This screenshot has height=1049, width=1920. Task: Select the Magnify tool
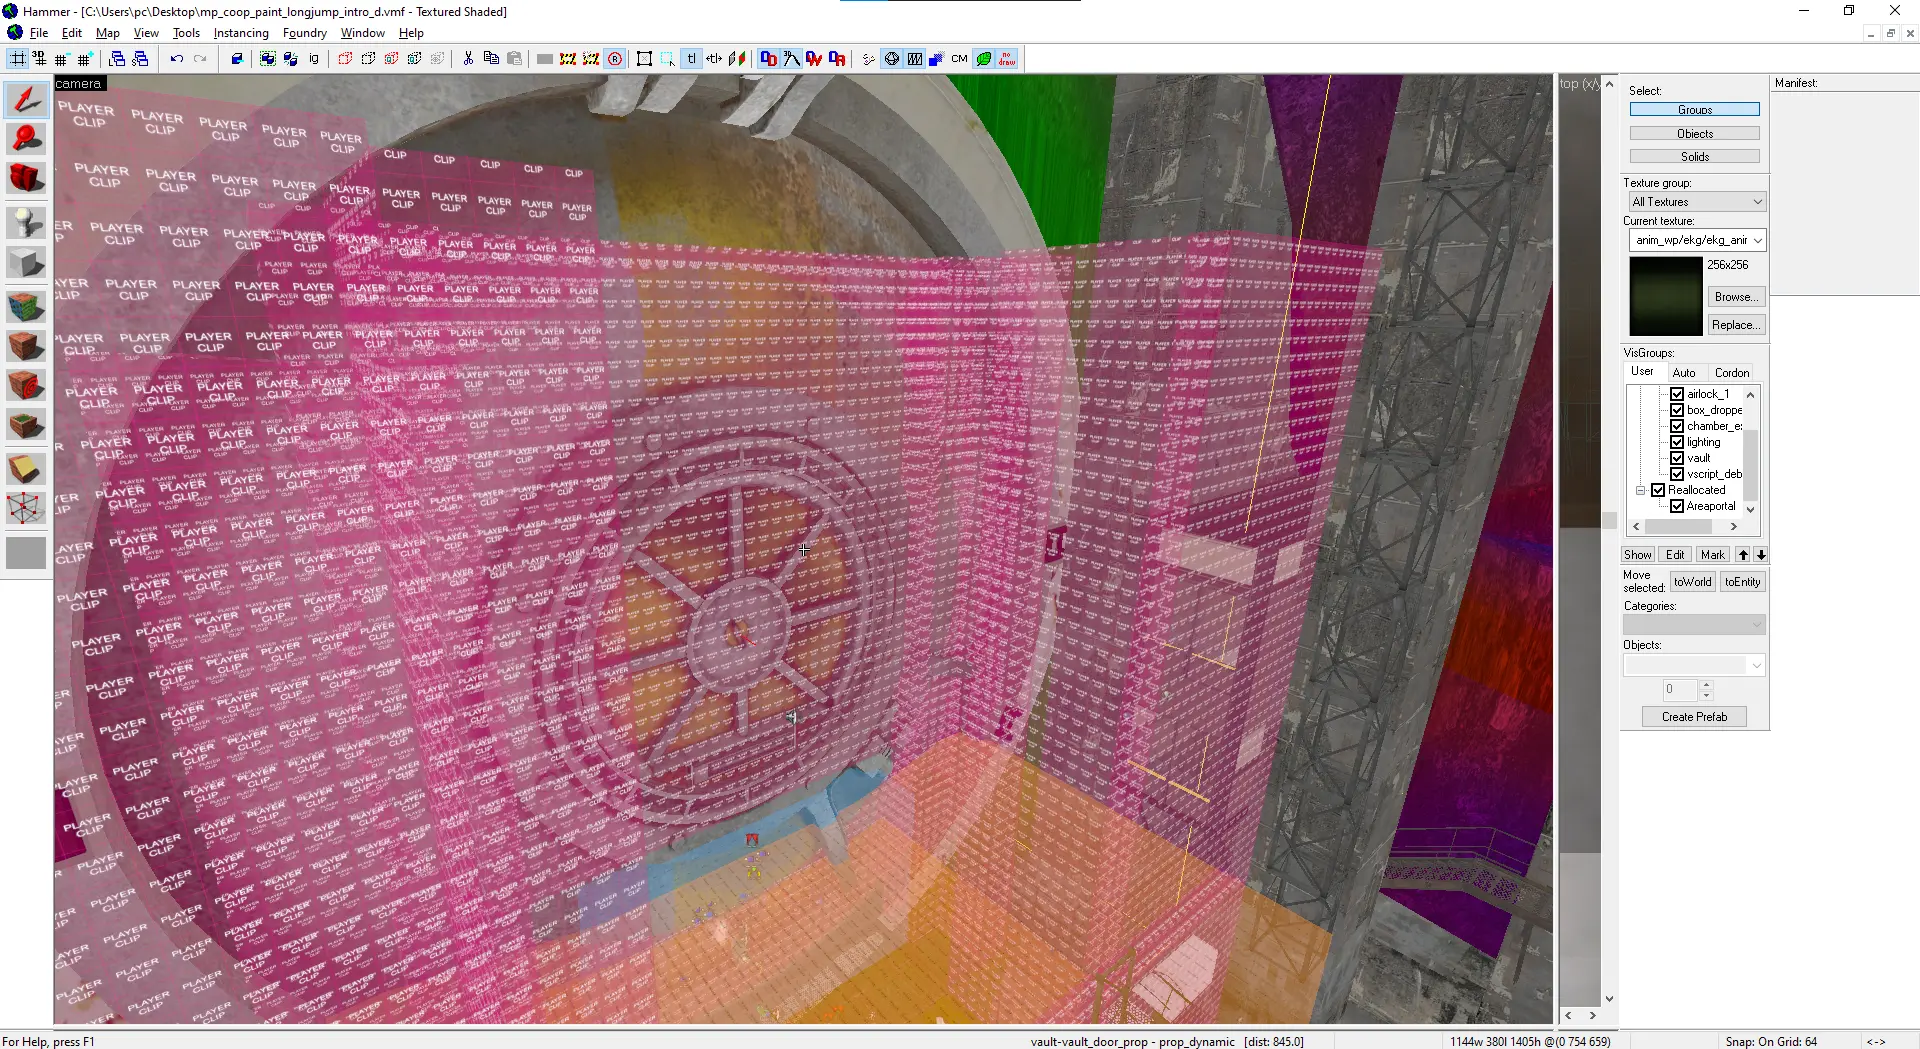click(26, 139)
